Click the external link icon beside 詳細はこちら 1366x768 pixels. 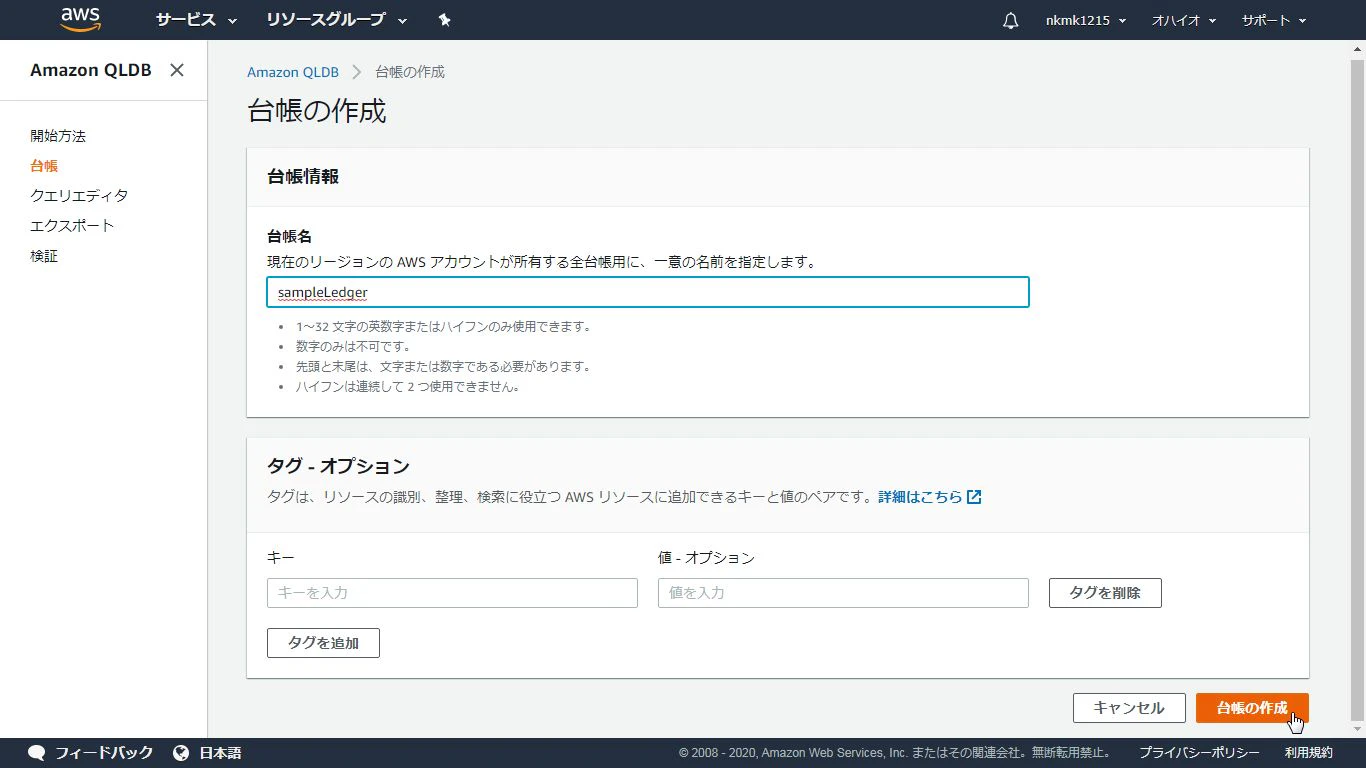tap(974, 497)
